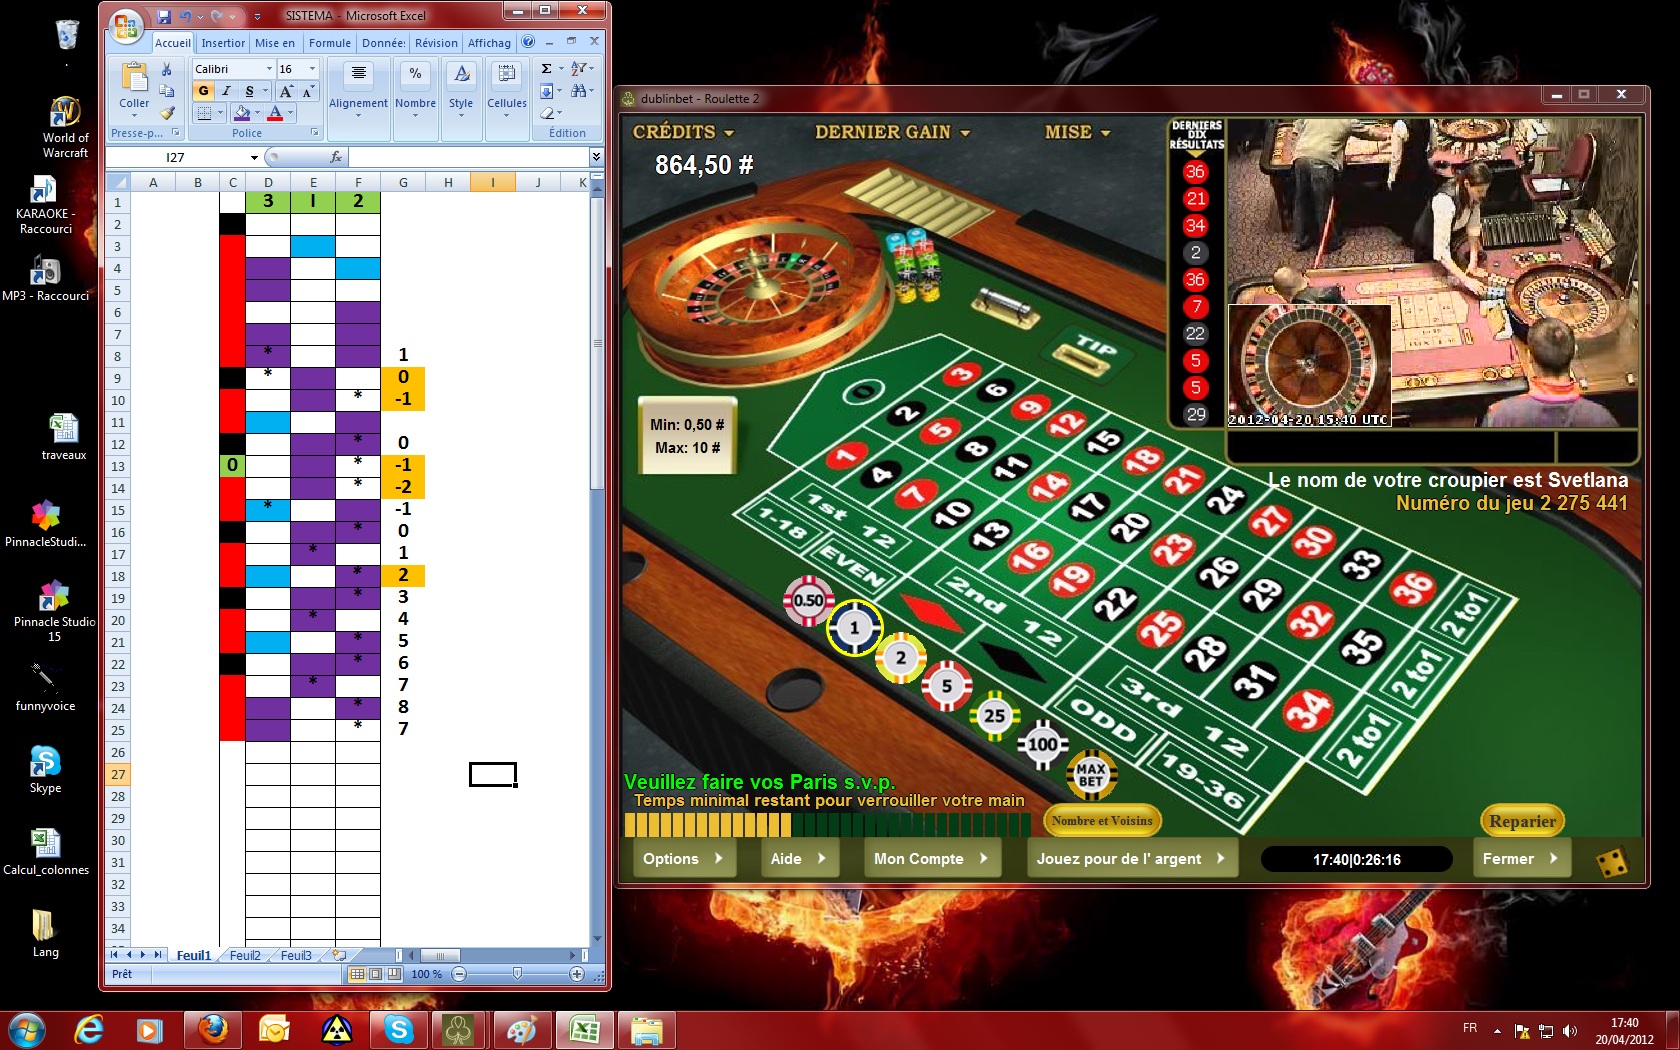Click the Excel Office button
1680x1050 pixels.
coord(126,26)
